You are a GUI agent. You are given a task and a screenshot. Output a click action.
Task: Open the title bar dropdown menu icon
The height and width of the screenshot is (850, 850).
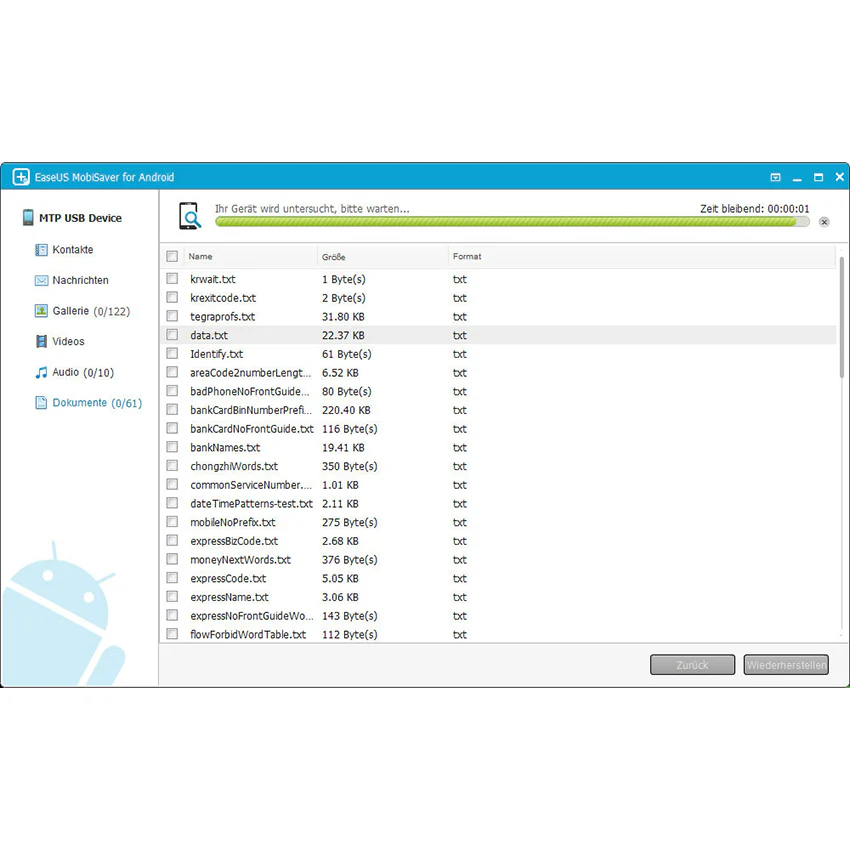tap(776, 177)
